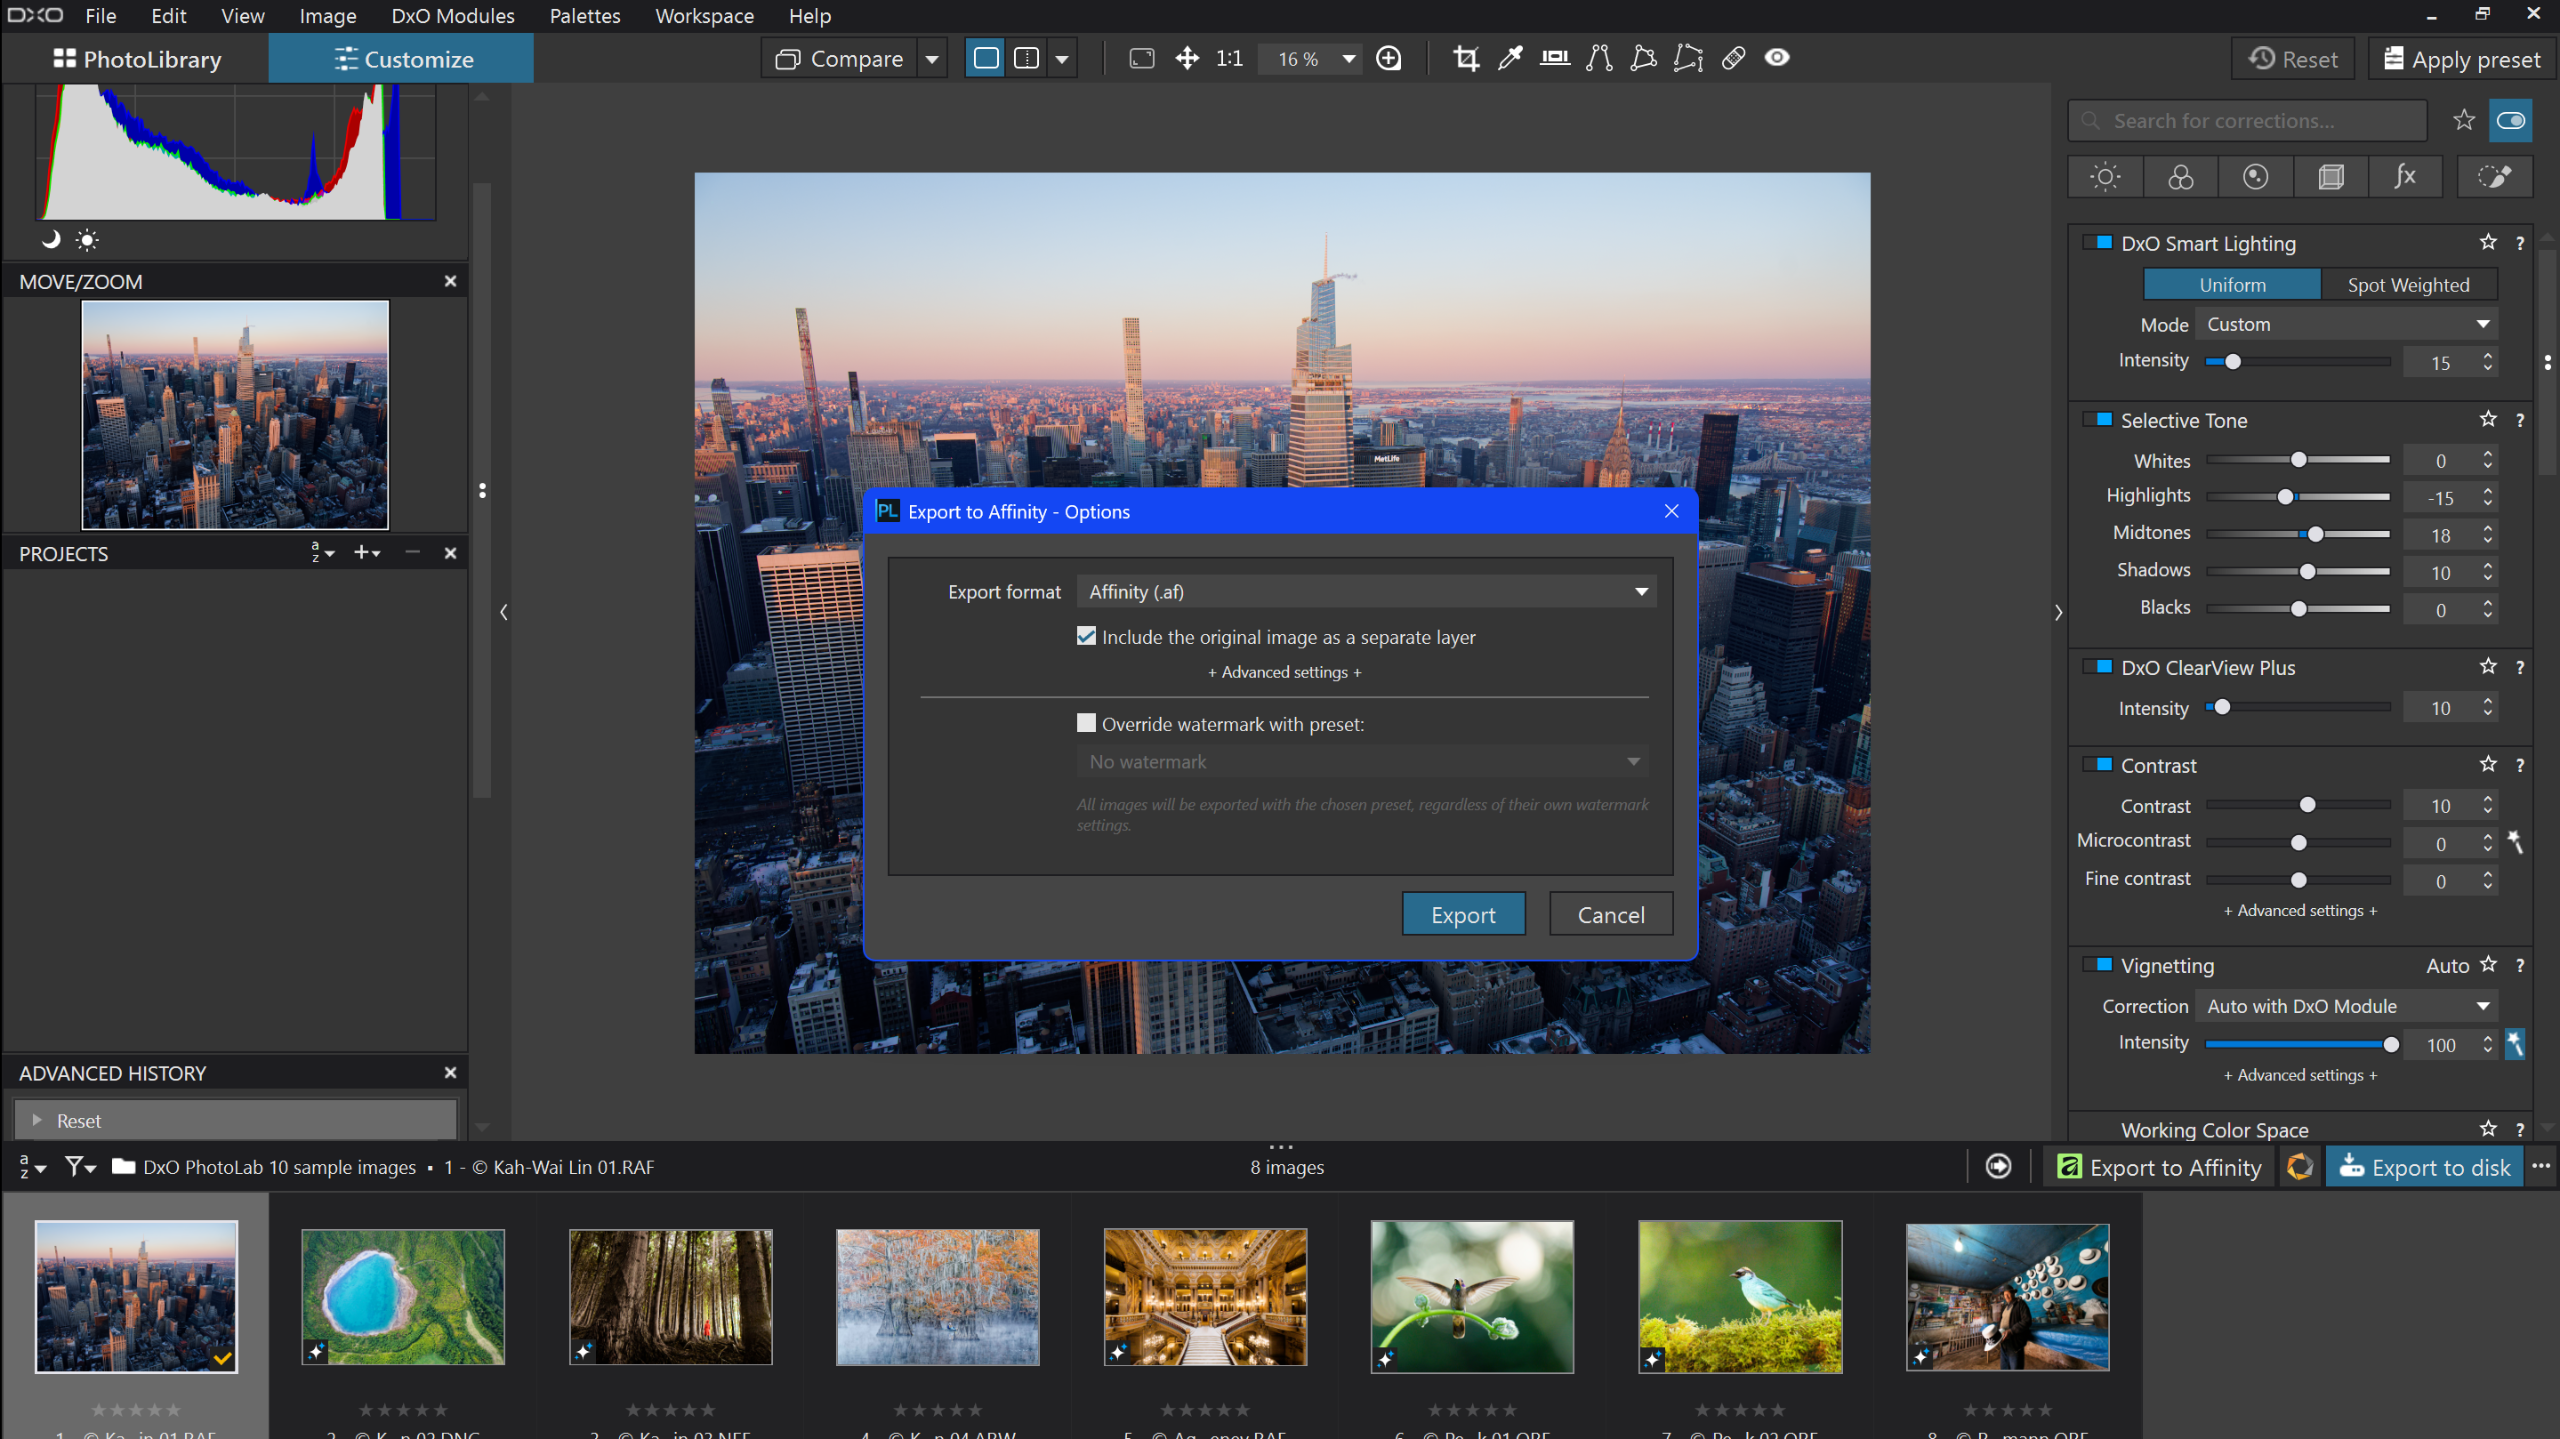Image resolution: width=2560 pixels, height=1439 pixels.
Task: Disable the Contrast correction
Action: pyautogui.click(x=2099, y=765)
